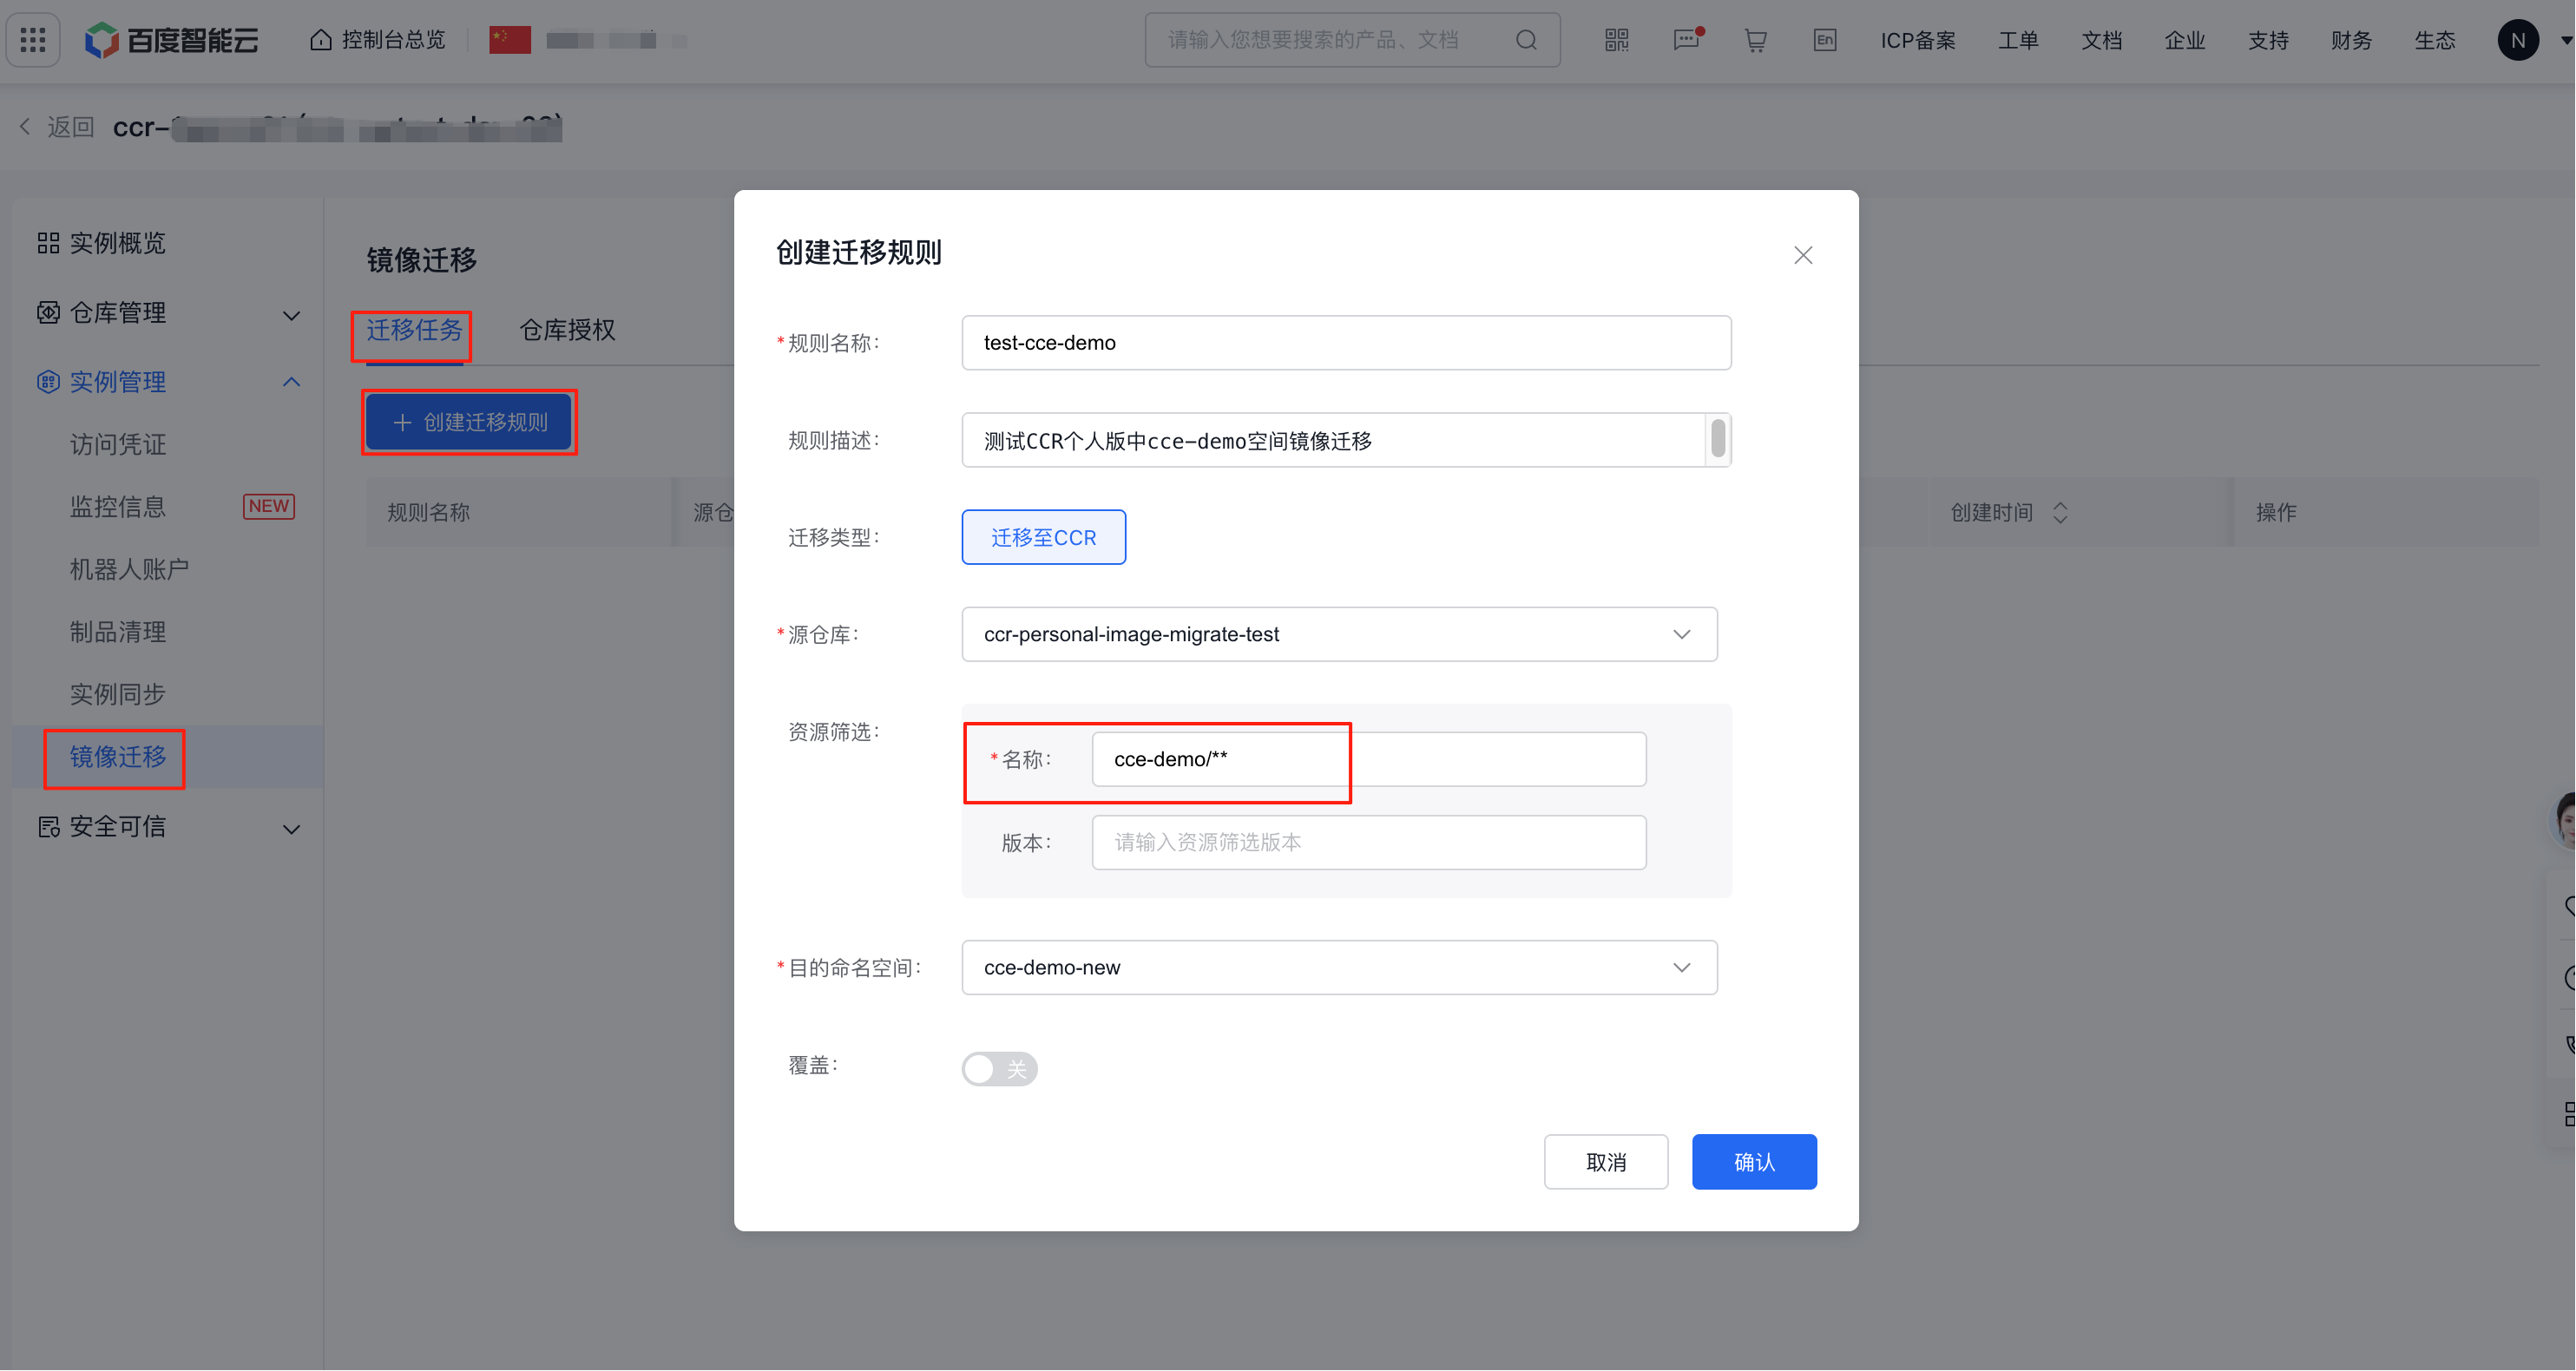Switch language with En icon

[1825, 40]
